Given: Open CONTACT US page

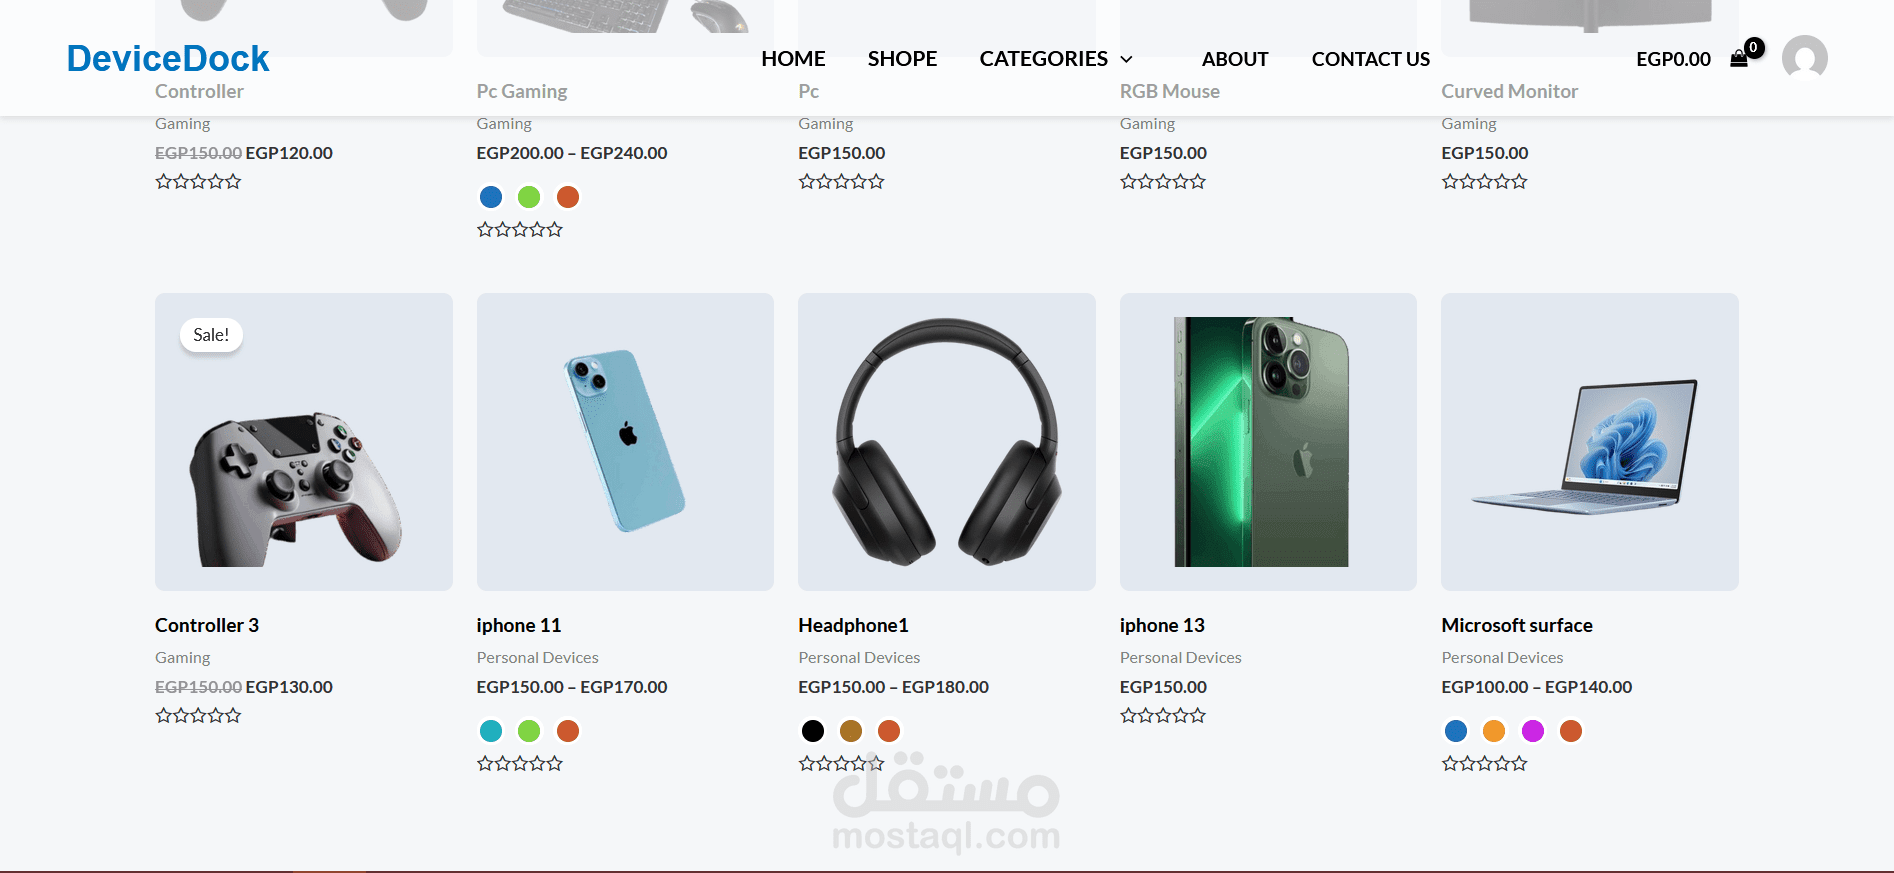Looking at the screenshot, I should coord(1371,59).
